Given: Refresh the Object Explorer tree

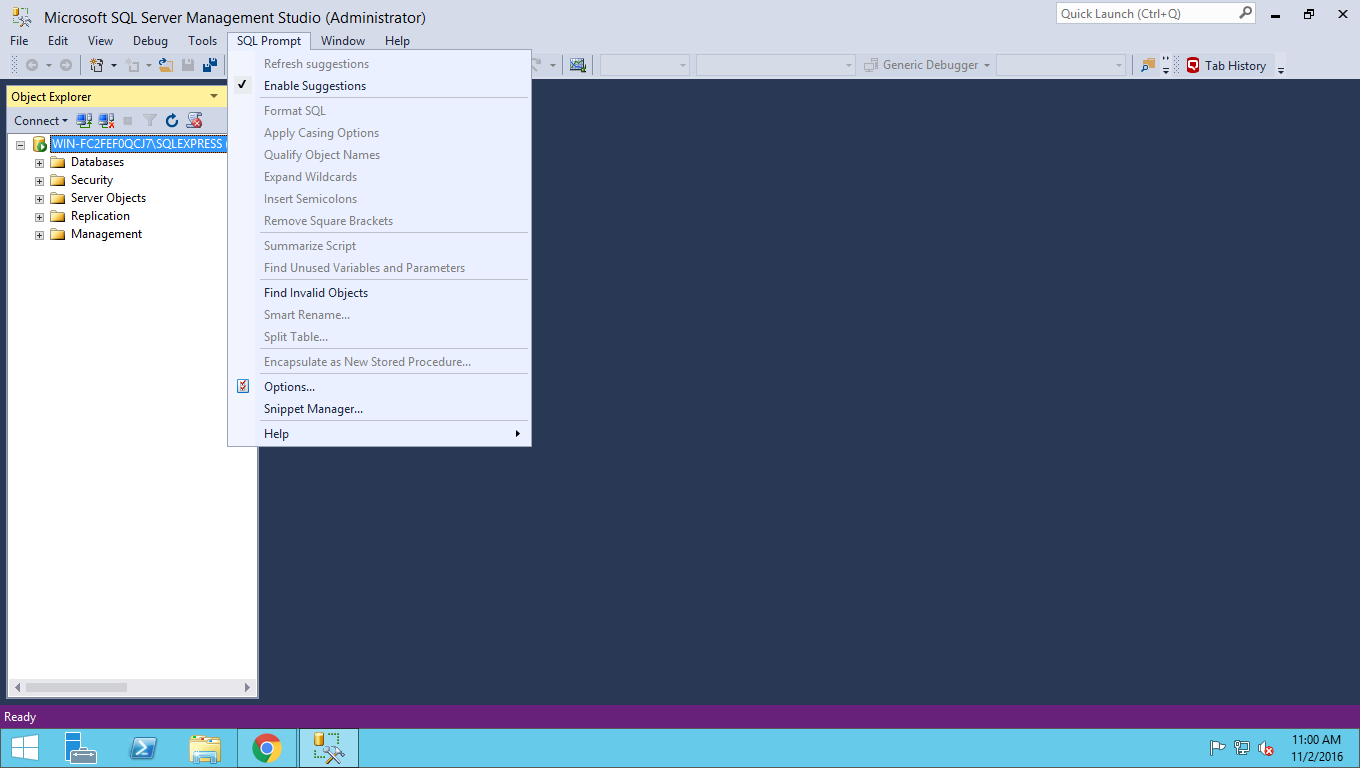Looking at the screenshot, I should 172,121.
